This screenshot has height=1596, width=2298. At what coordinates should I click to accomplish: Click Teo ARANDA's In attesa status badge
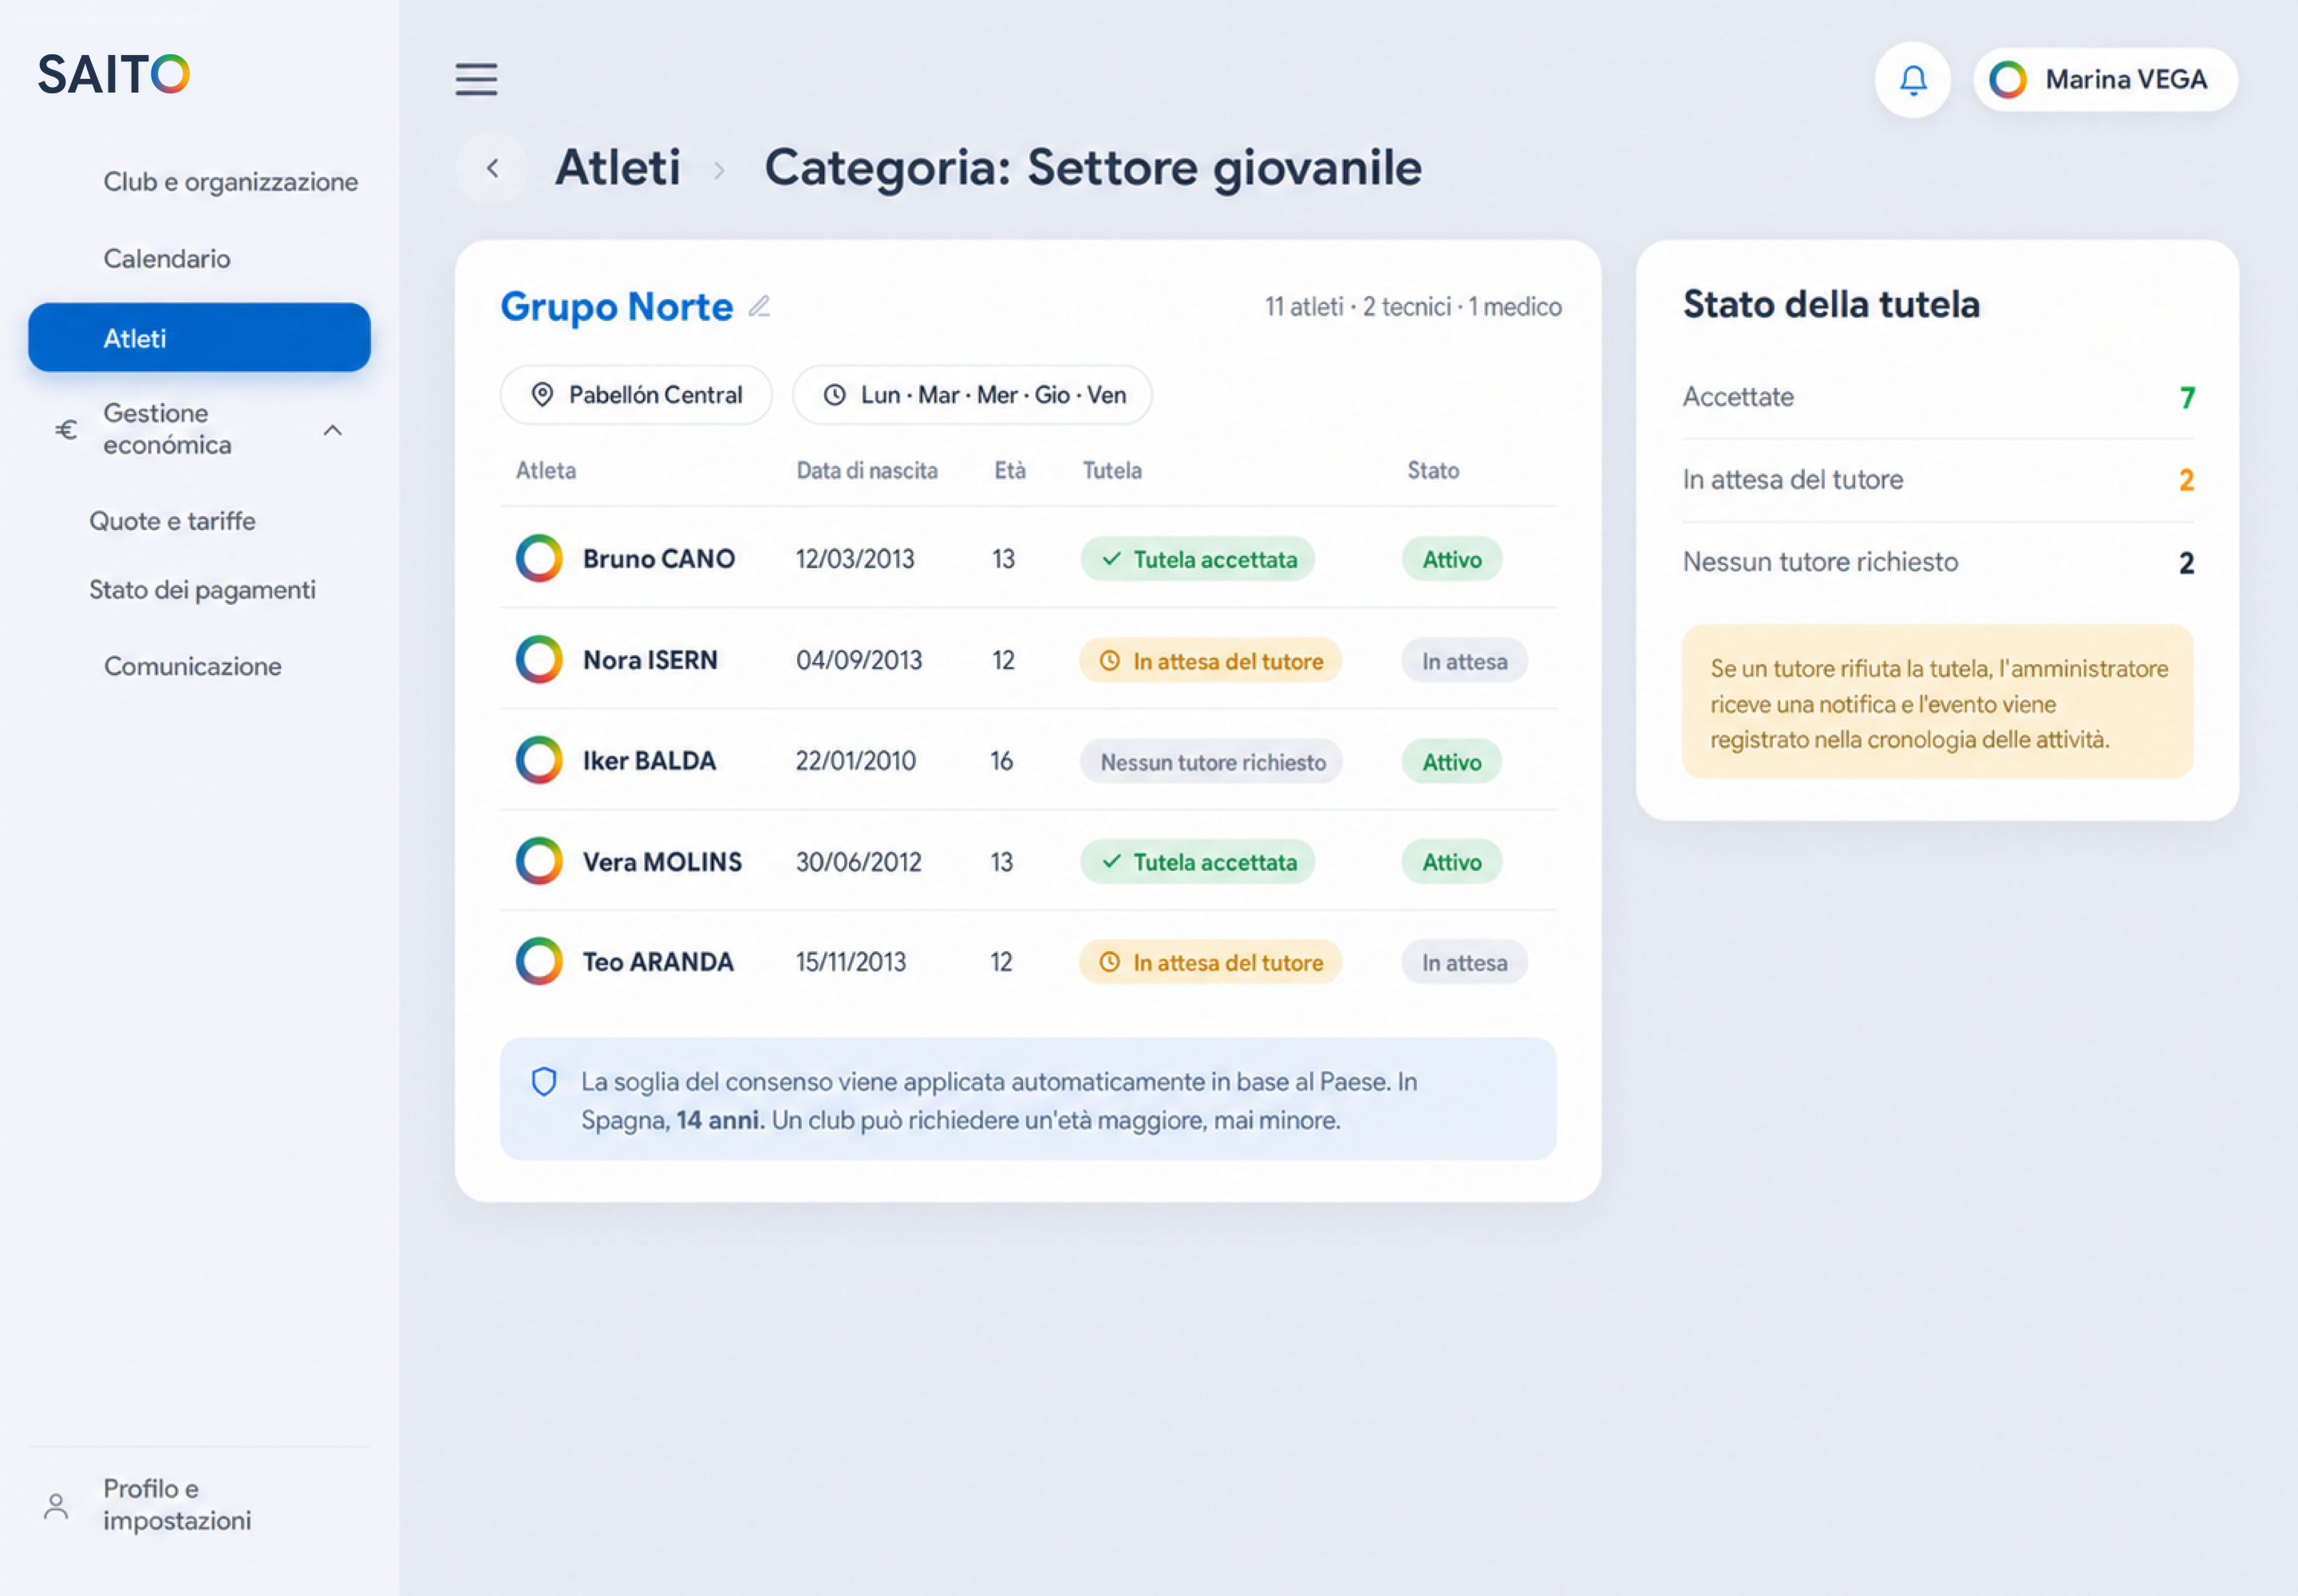1465,962
